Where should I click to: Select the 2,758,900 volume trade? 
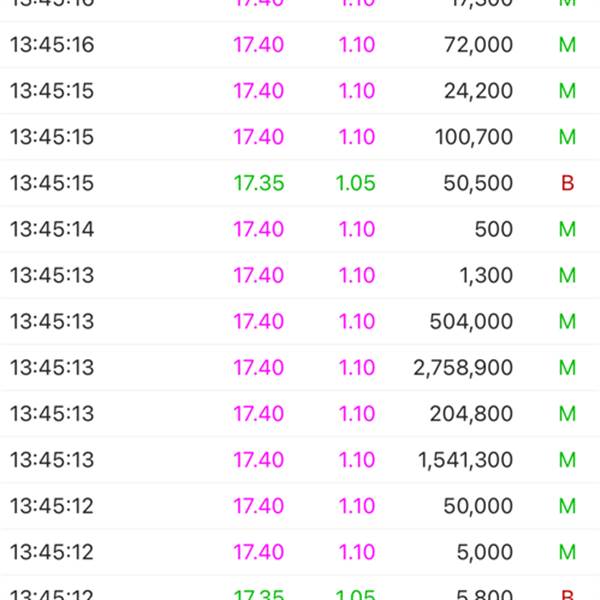point(300,367)
